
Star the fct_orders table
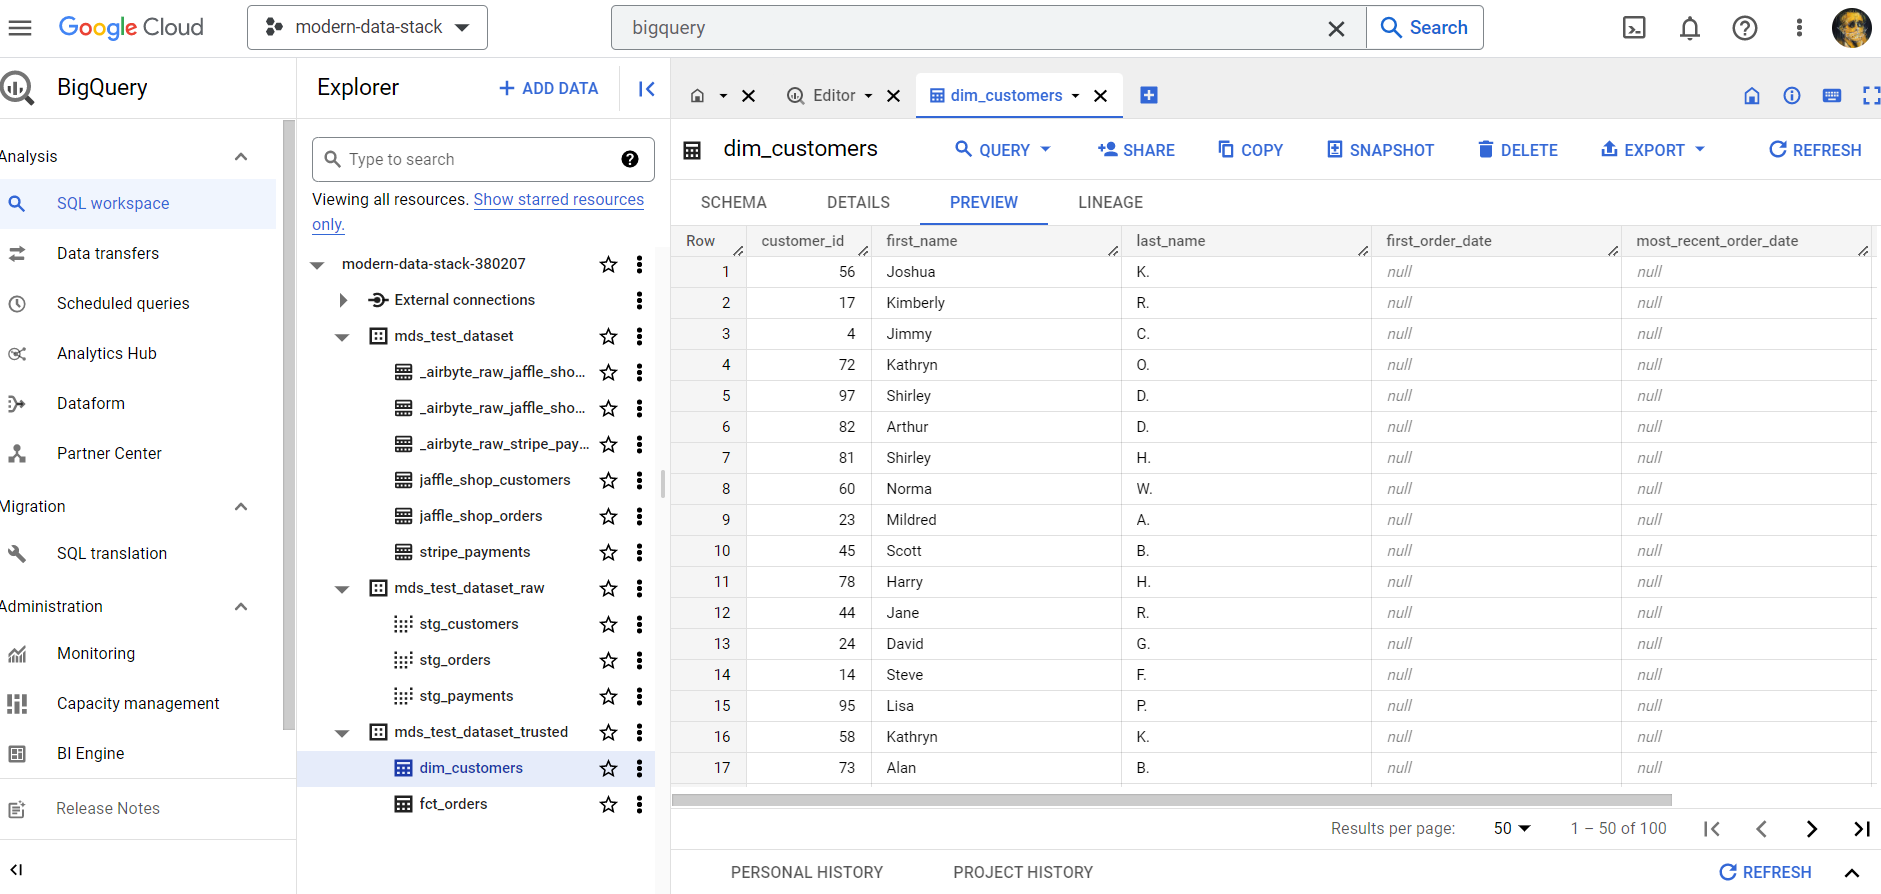tap(608, 804)
